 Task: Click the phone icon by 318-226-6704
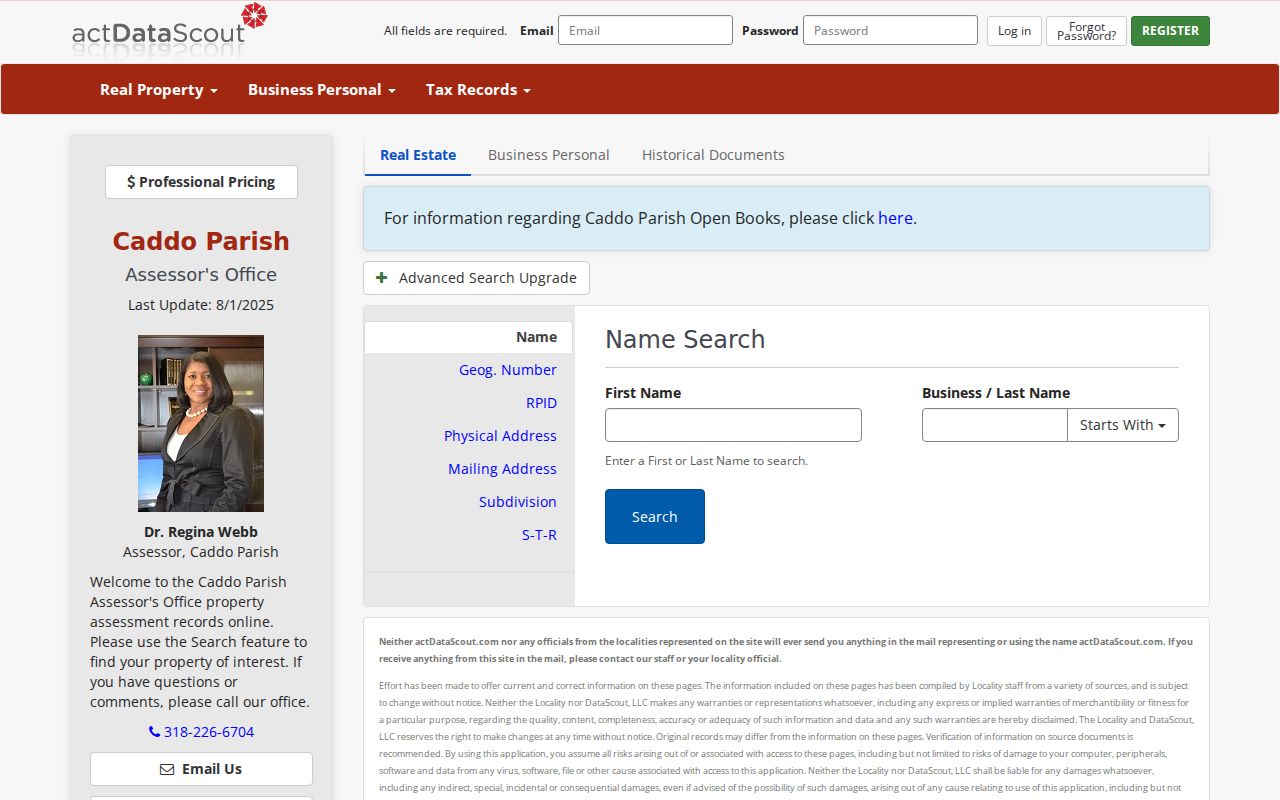(x=154, y=732)
